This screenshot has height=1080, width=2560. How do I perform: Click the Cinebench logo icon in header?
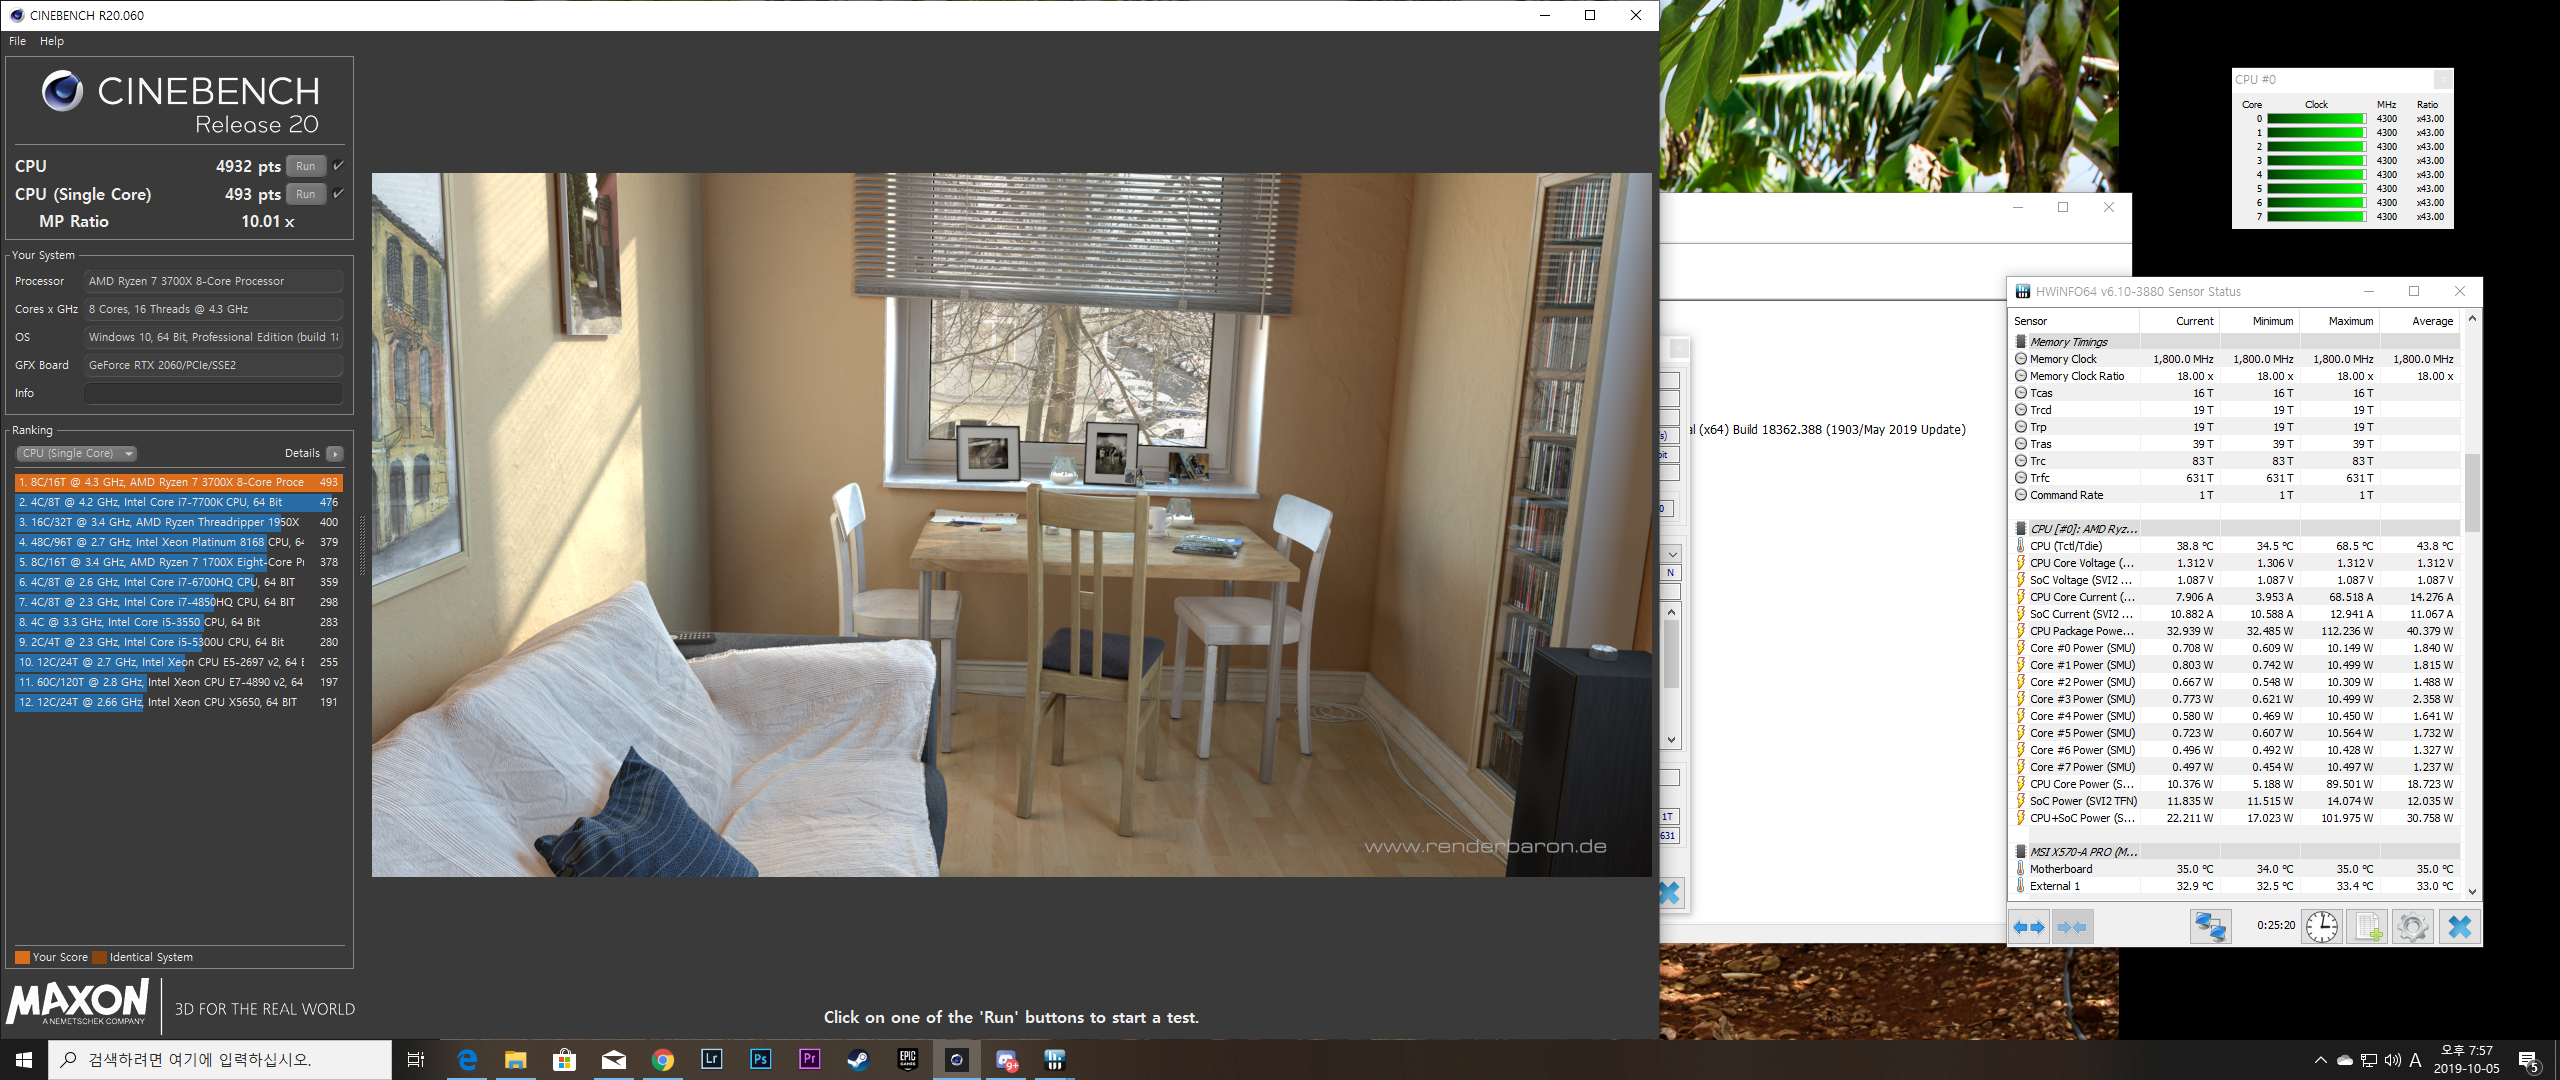(62, 91)
